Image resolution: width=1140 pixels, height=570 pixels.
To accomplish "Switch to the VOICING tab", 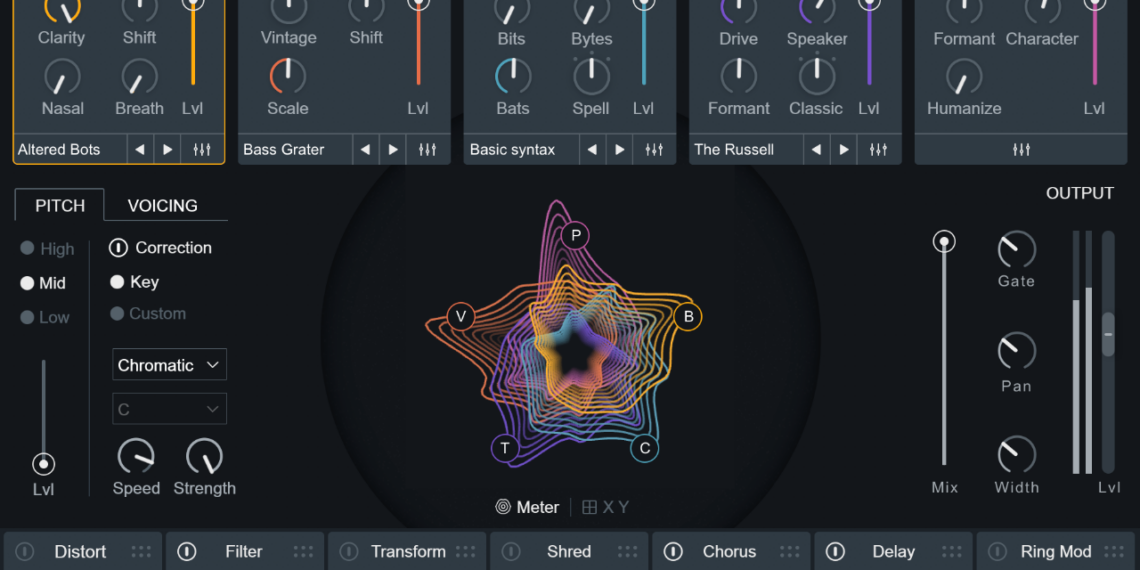I will (162, 205).
